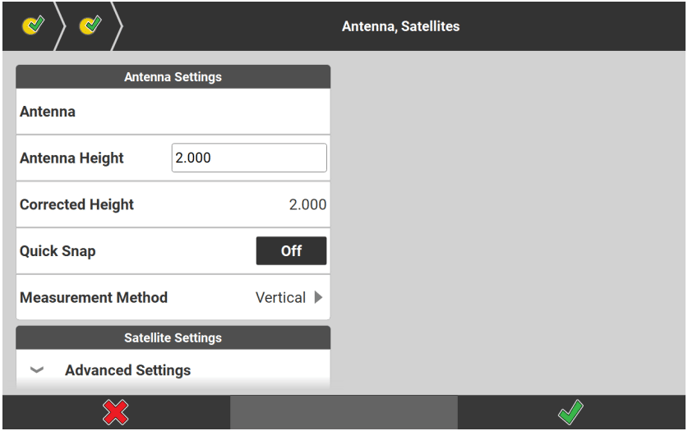Toggle the Quick Snap Off switch

click(x=291, y=251)
